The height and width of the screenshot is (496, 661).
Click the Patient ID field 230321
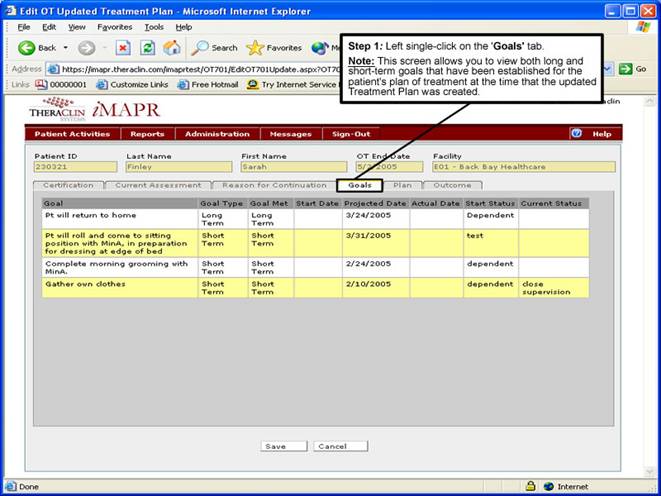pos(76,167)
